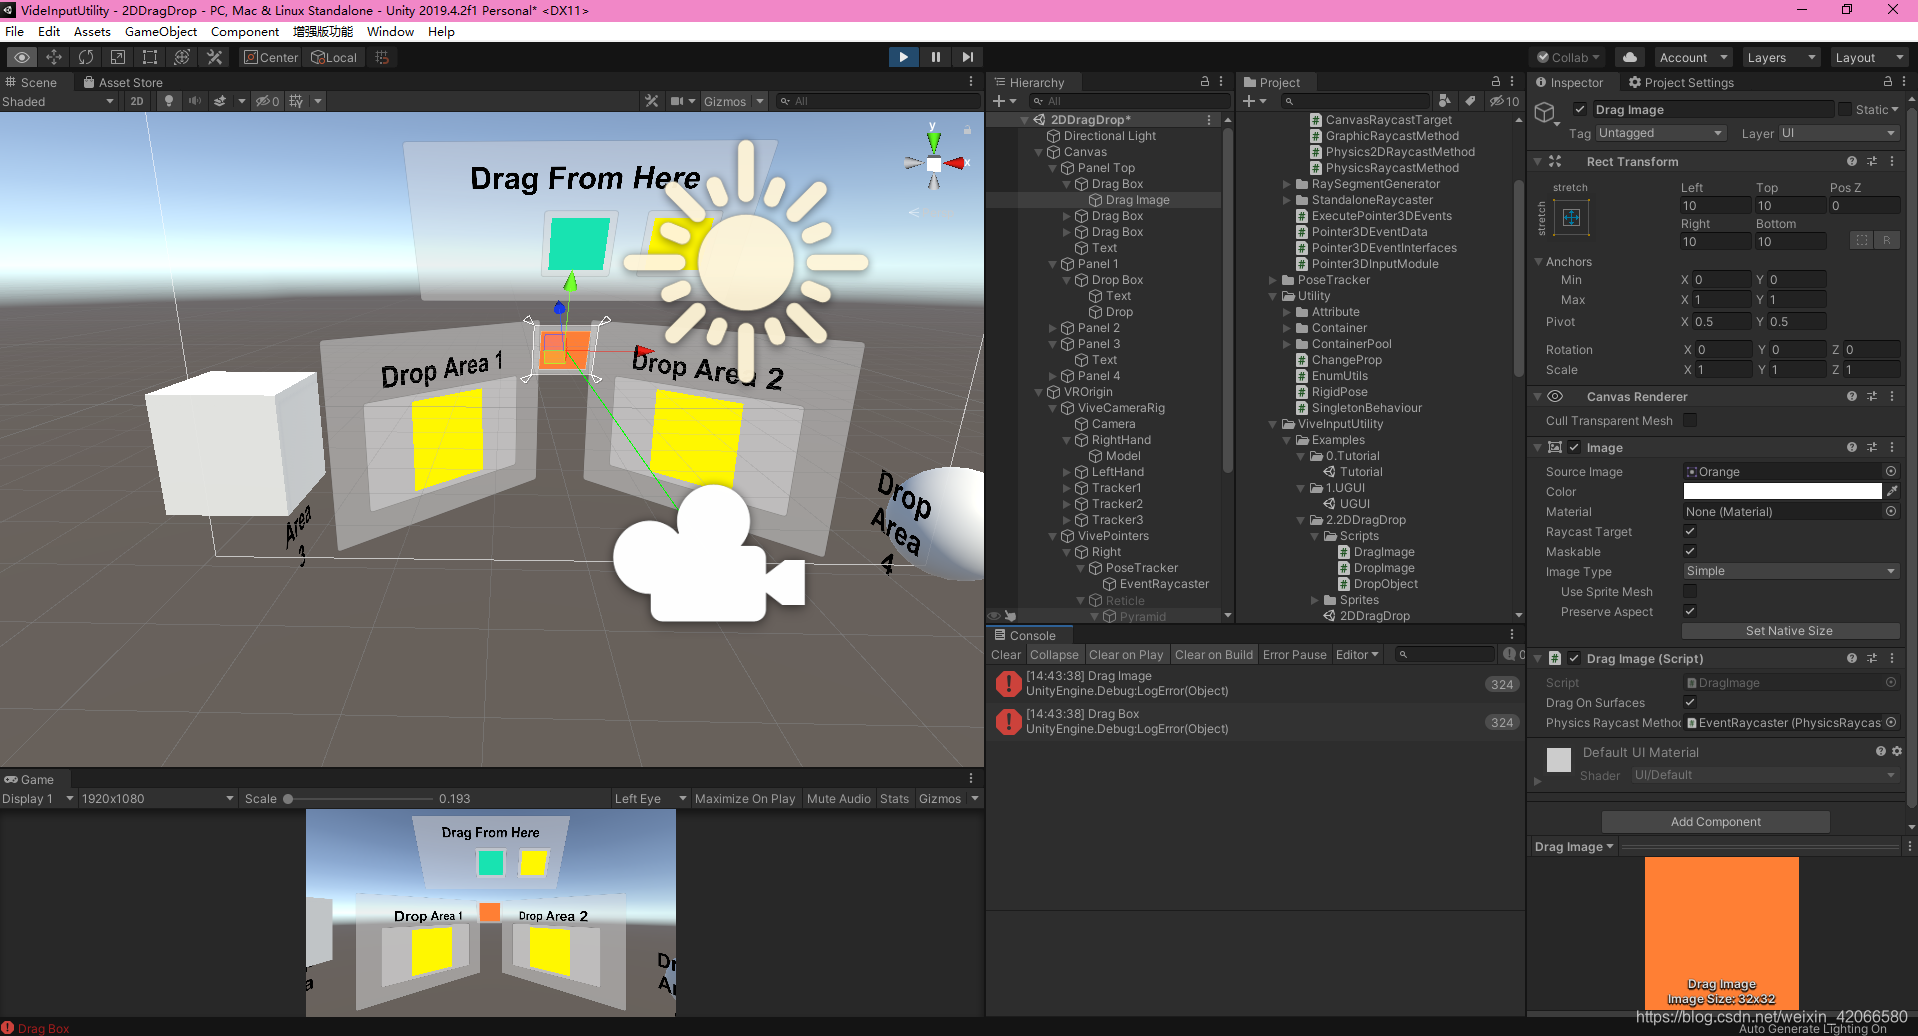Switch to Project Settings tab
This screenshot has width=1918, height=1036.
click(1681, 82)
